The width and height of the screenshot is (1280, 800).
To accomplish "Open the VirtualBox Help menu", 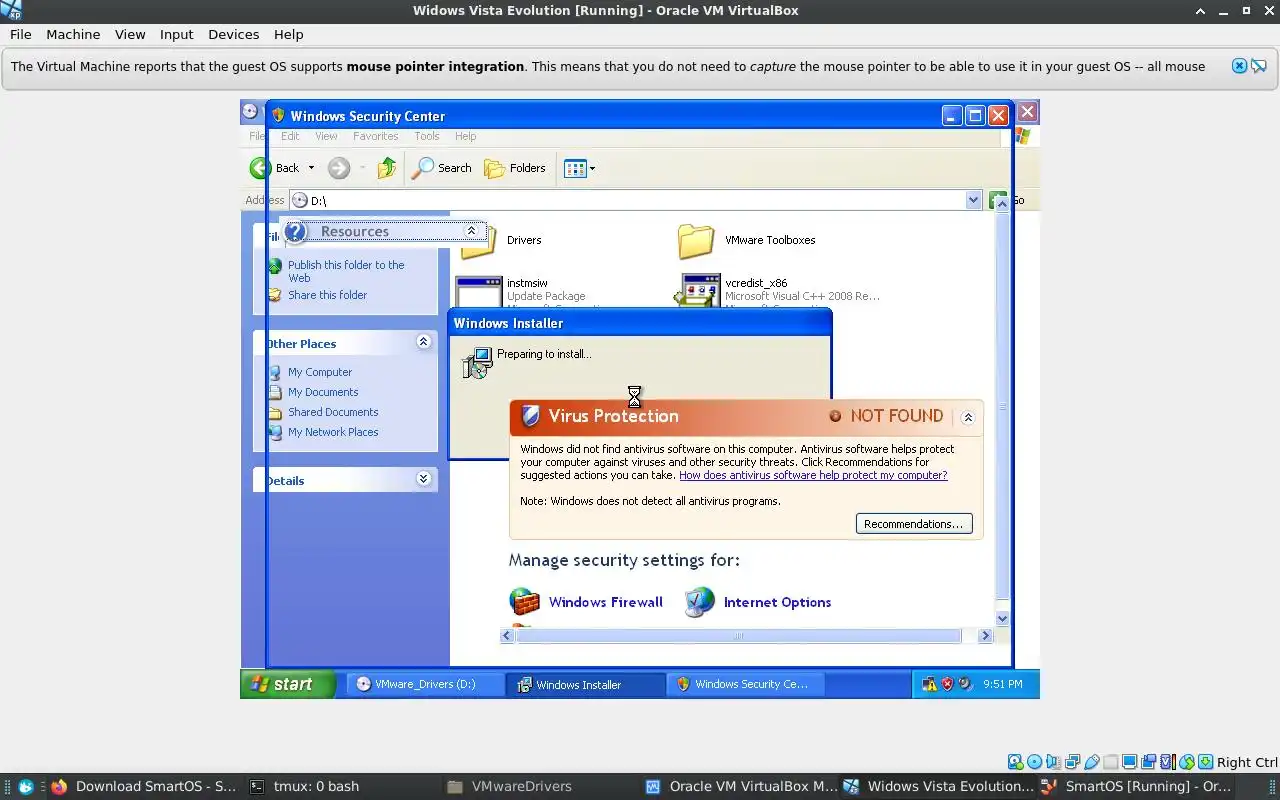I will click(x=288, y=34).
